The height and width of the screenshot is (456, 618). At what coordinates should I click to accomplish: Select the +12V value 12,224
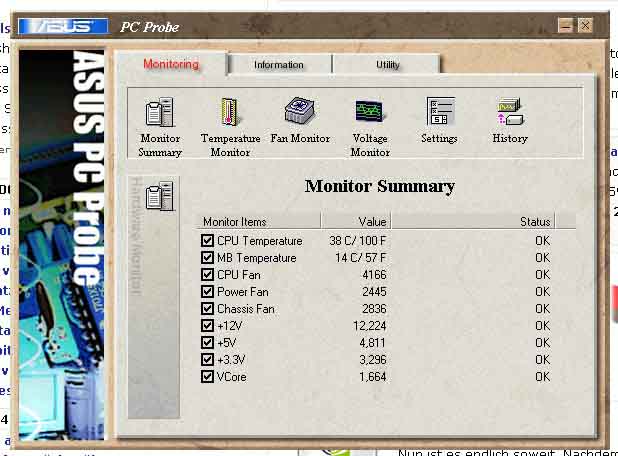tap(370, 326)
